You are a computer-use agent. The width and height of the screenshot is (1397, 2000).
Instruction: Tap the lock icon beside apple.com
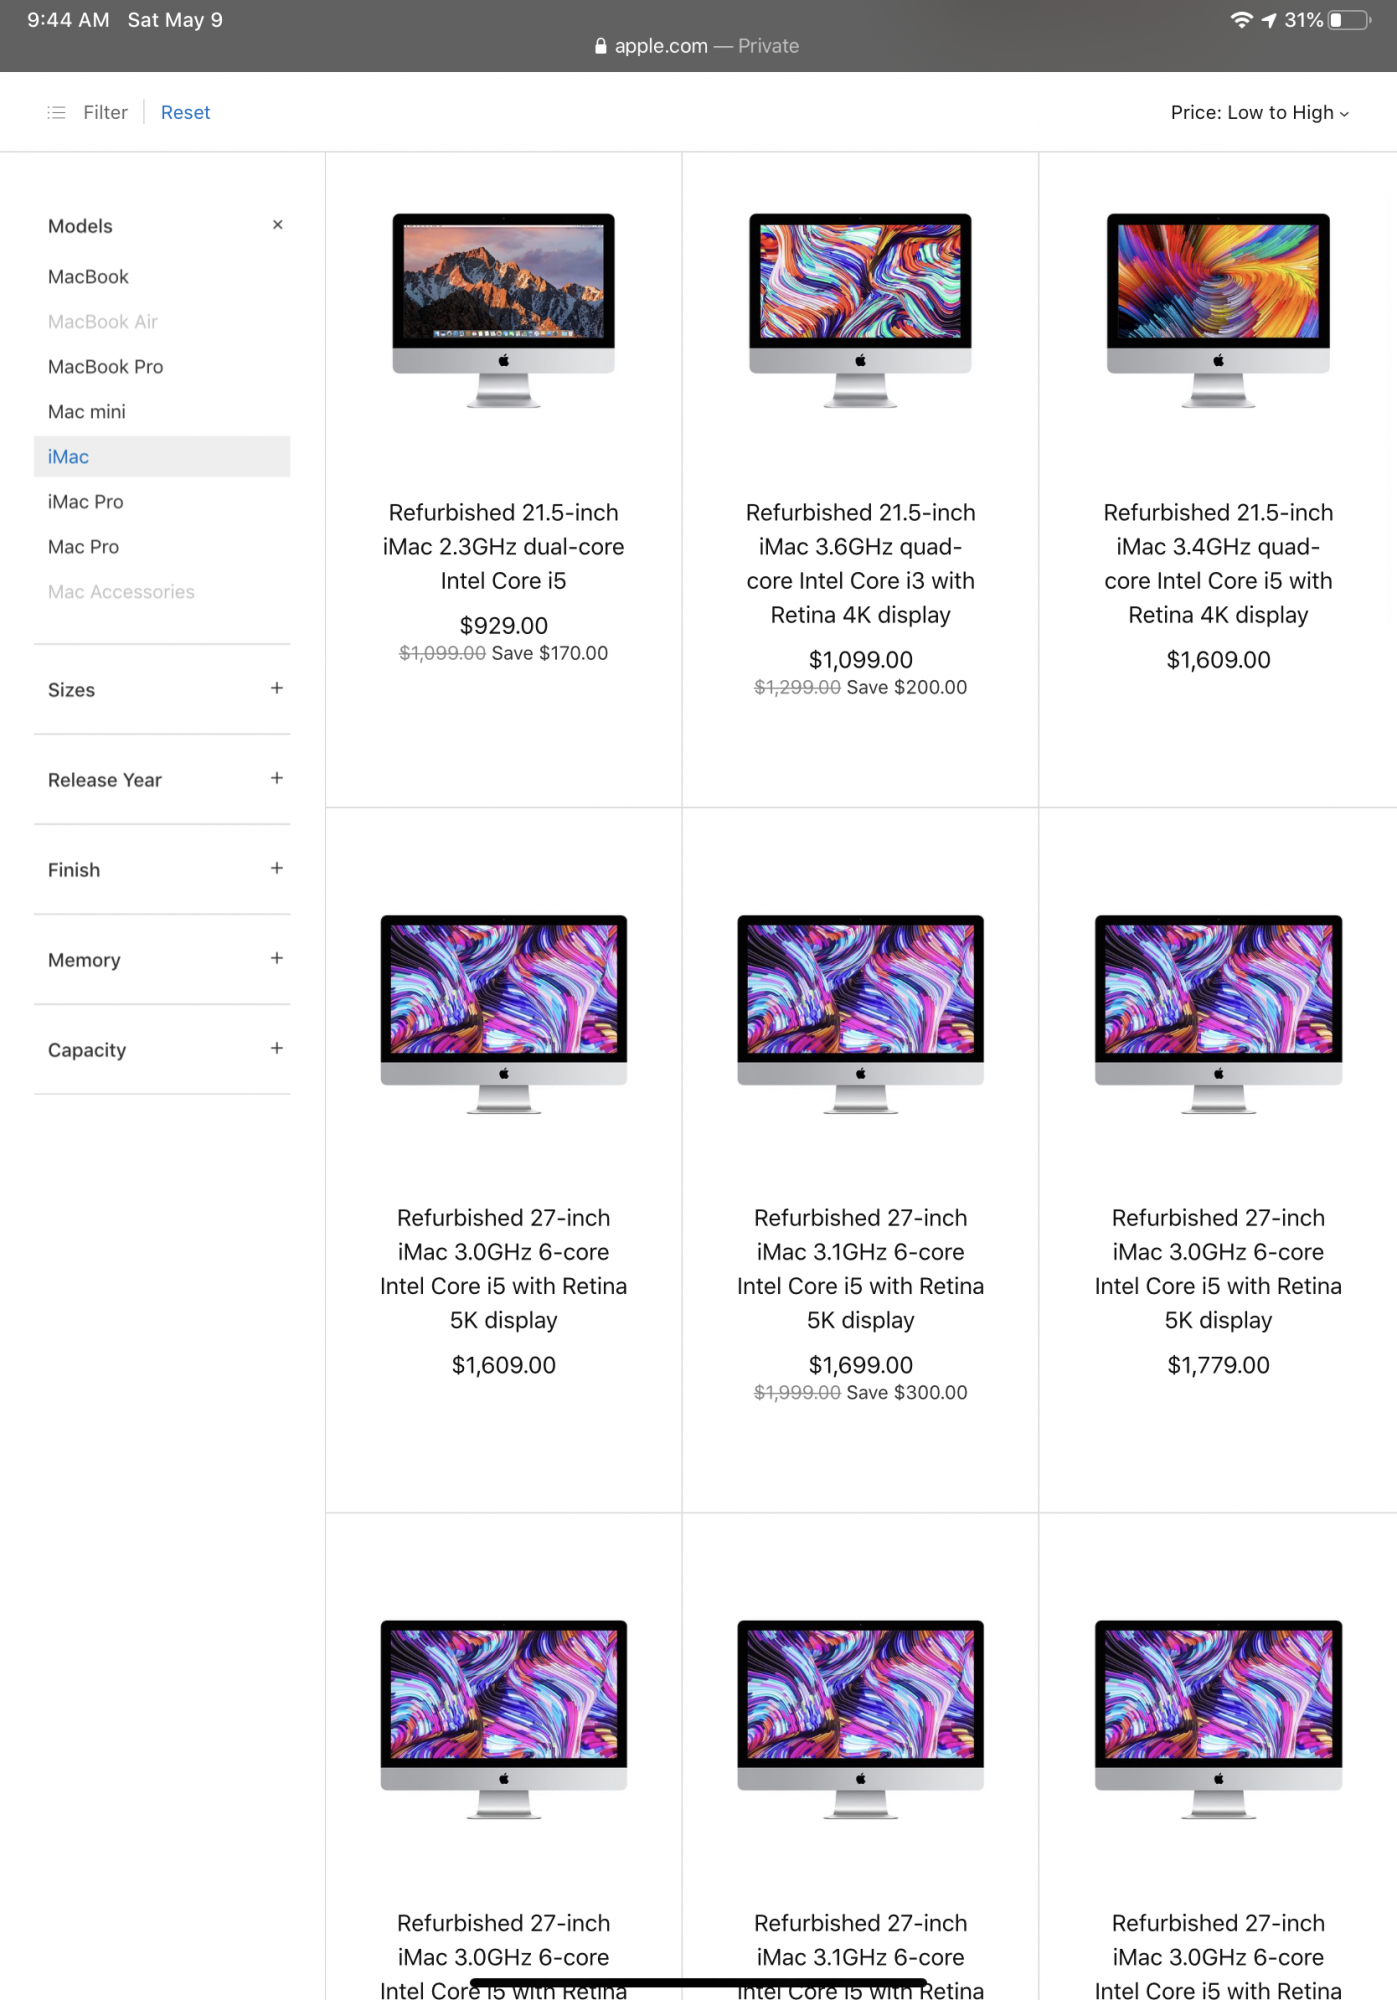point(600,46)
